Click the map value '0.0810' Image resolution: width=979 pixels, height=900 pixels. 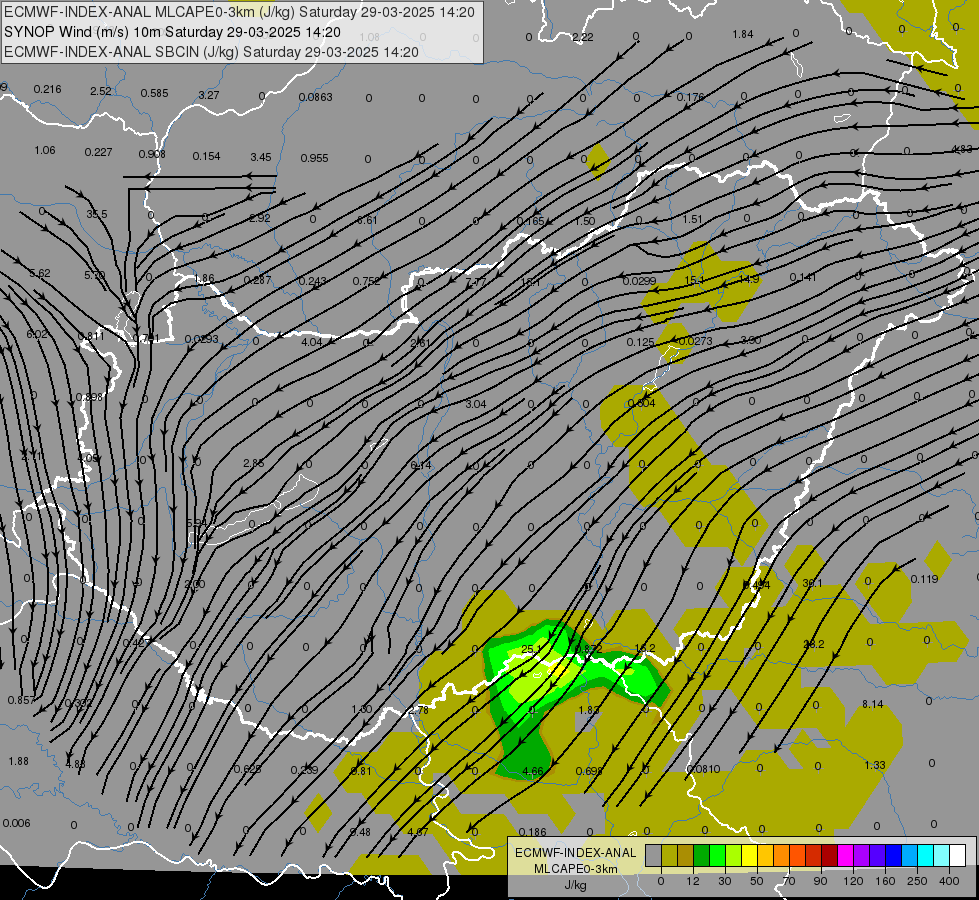(x=703, y=769)
